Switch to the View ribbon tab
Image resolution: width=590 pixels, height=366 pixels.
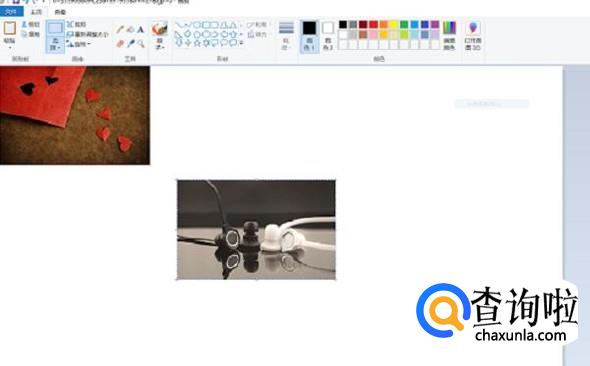[60, 12]
